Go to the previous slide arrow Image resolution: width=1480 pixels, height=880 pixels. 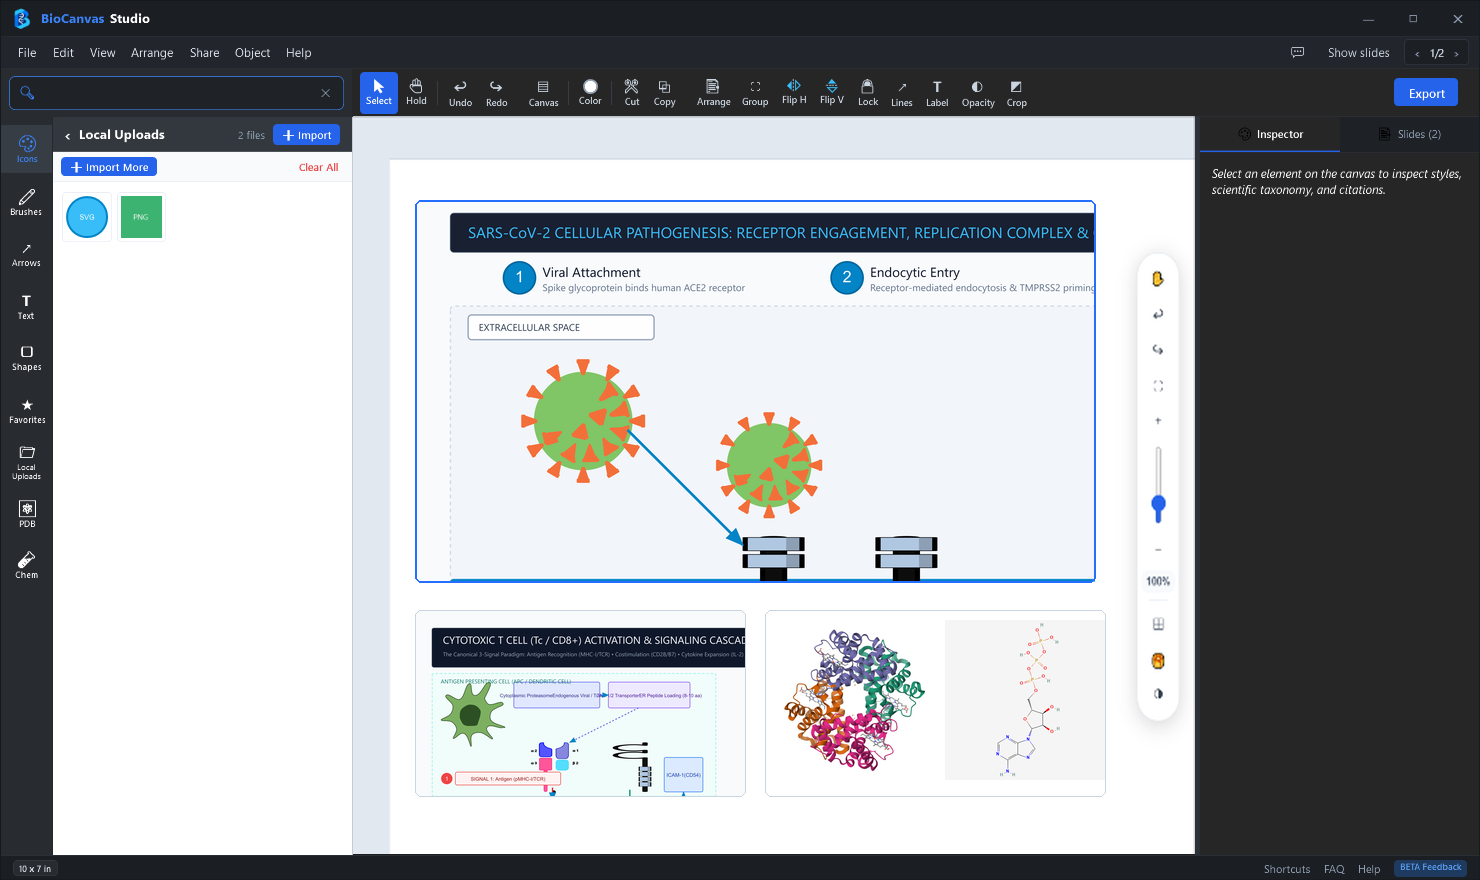1417,54
